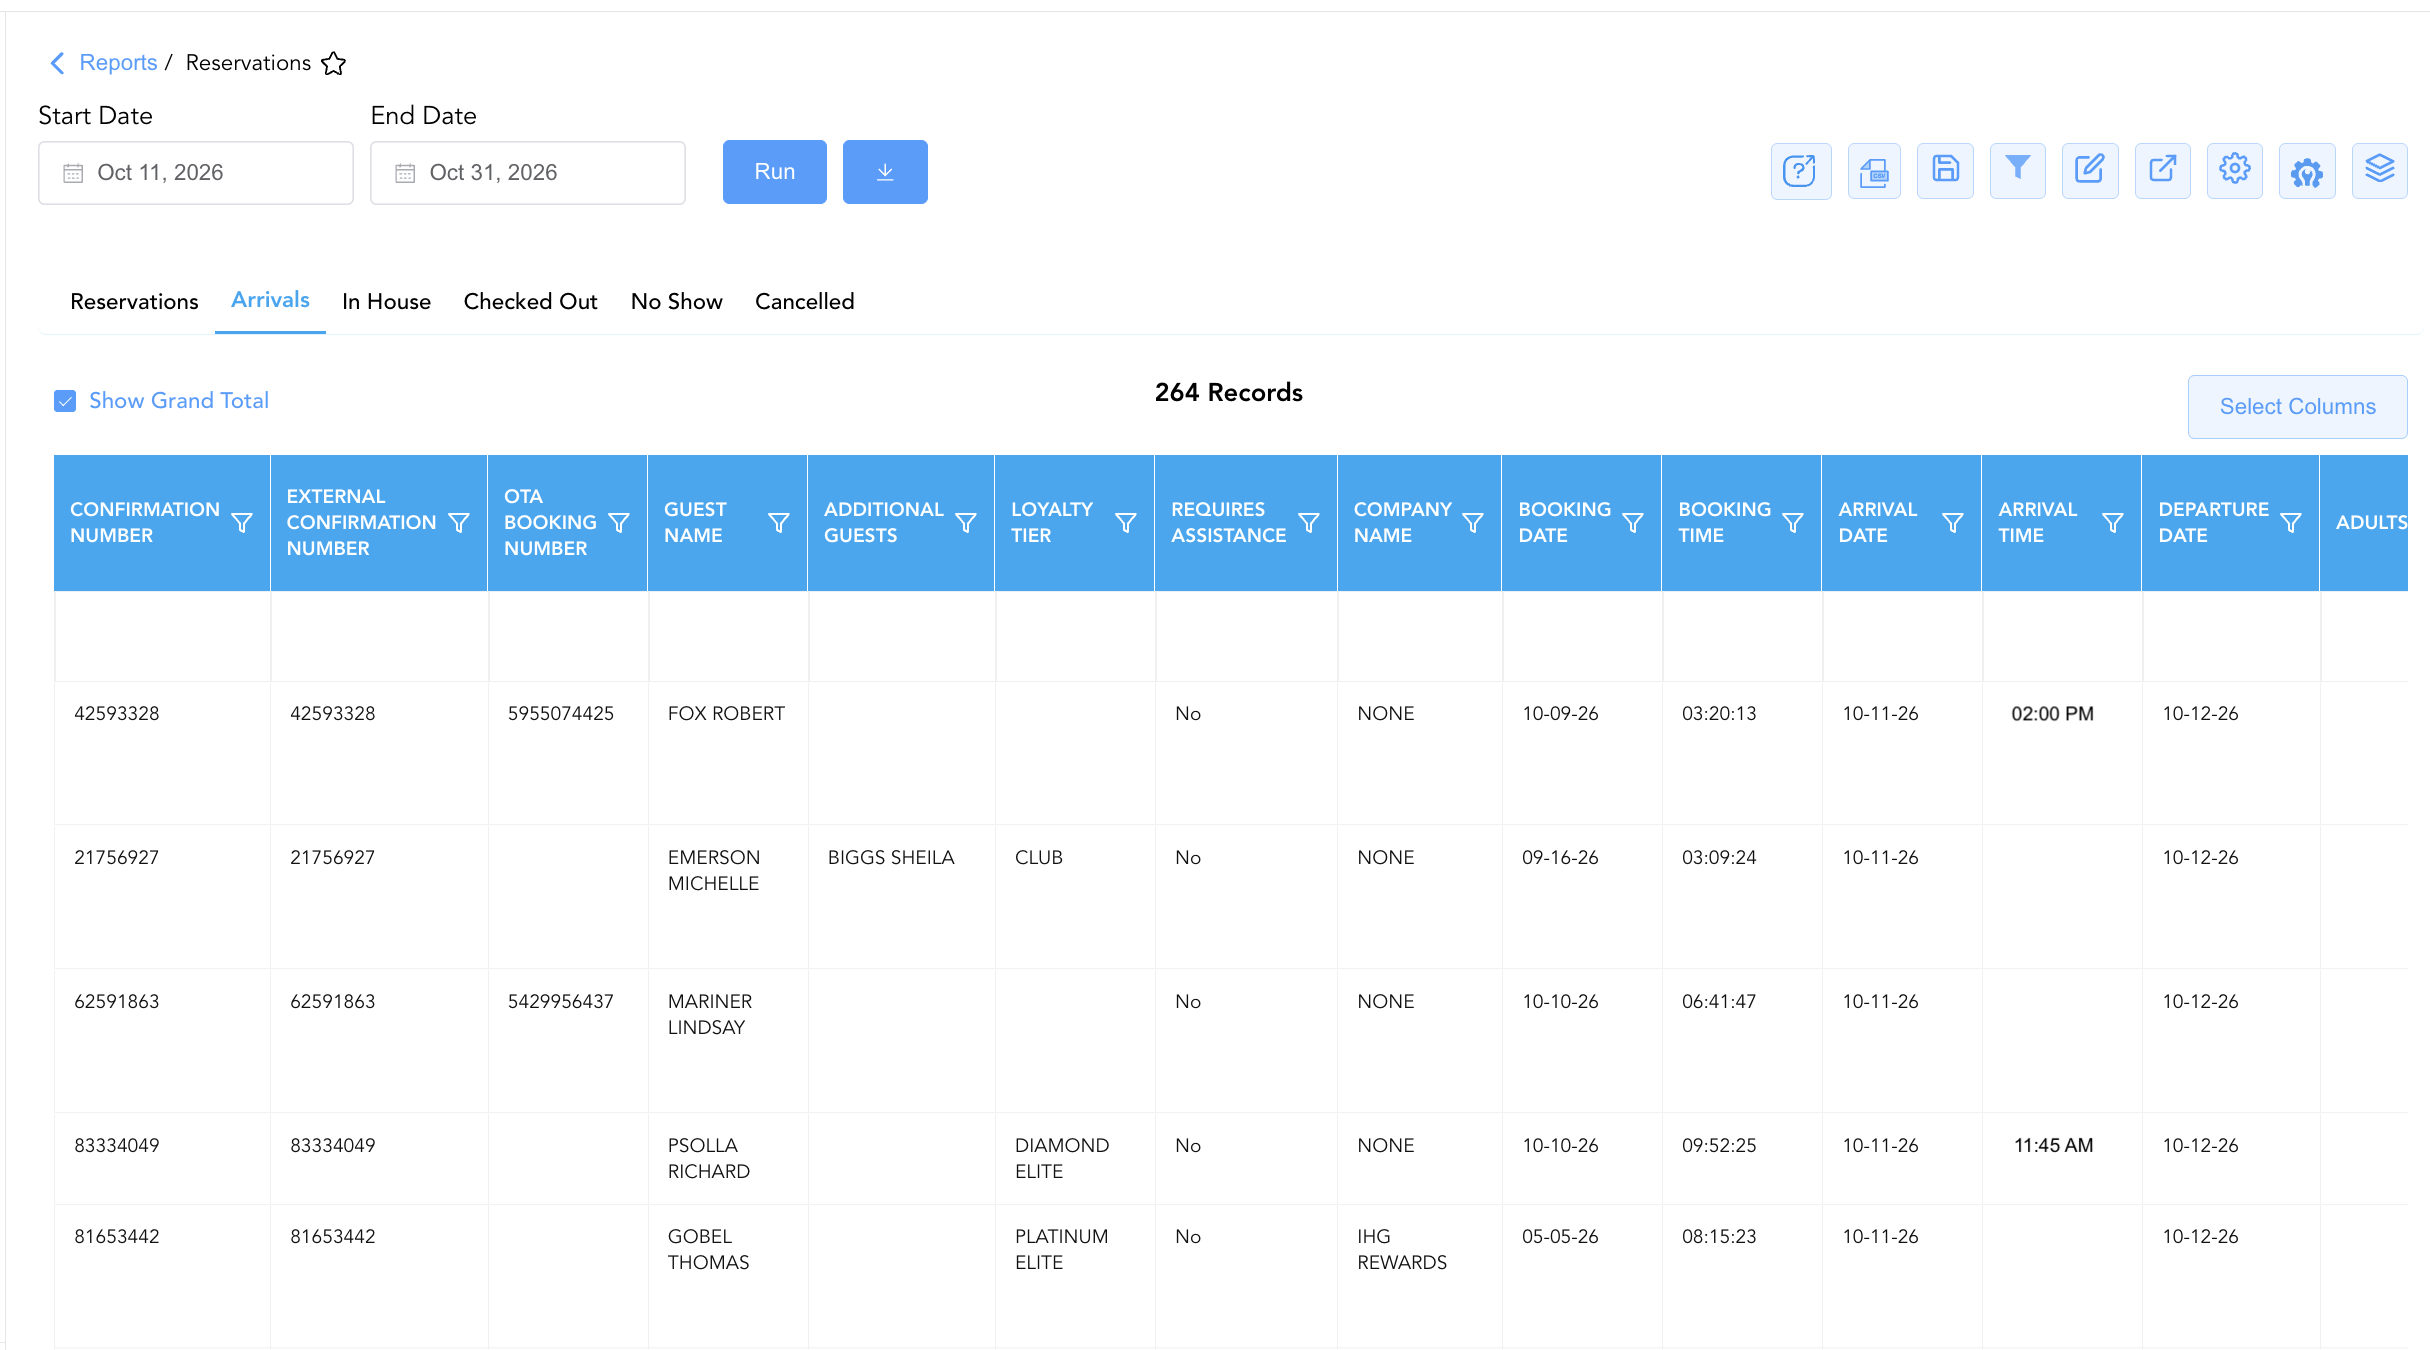Viewport: 2430px width, 1350px height.
Task: Select confirmation number 42593328 in first column
Action: coord(117,714)
